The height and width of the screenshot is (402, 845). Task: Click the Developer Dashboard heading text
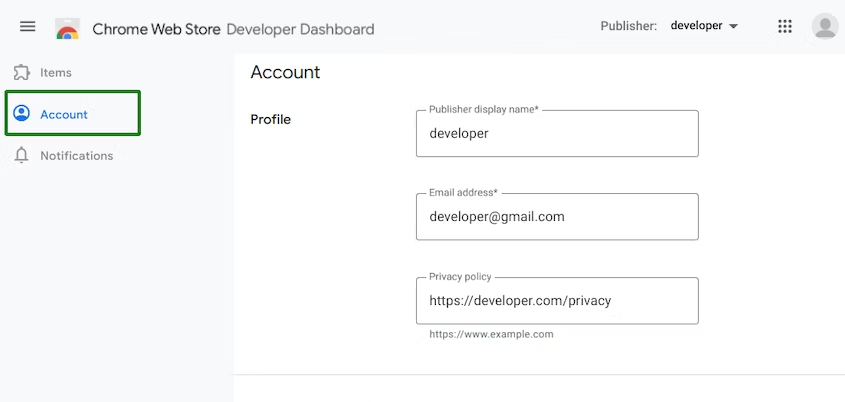pos(300,29)
